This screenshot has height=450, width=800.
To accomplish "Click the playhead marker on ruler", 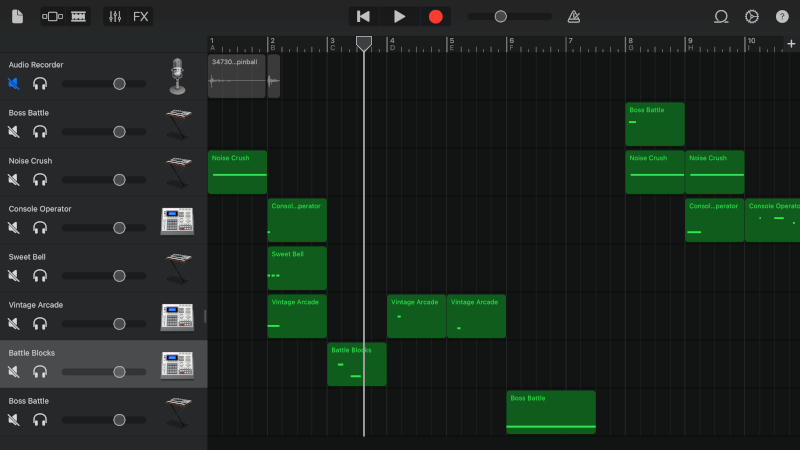I will (364, 43).
